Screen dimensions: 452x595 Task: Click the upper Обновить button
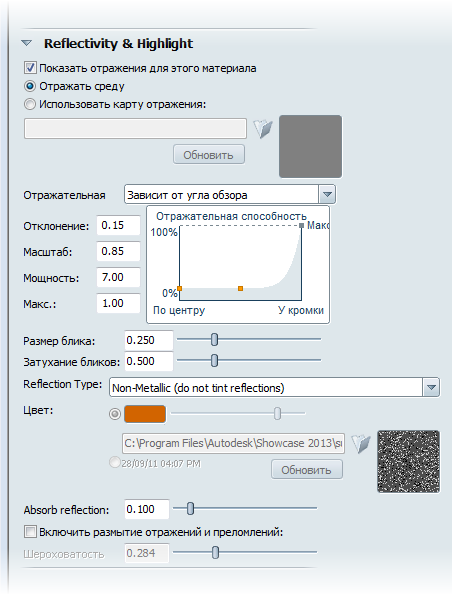pyautogui.click(x=209, y=154)
